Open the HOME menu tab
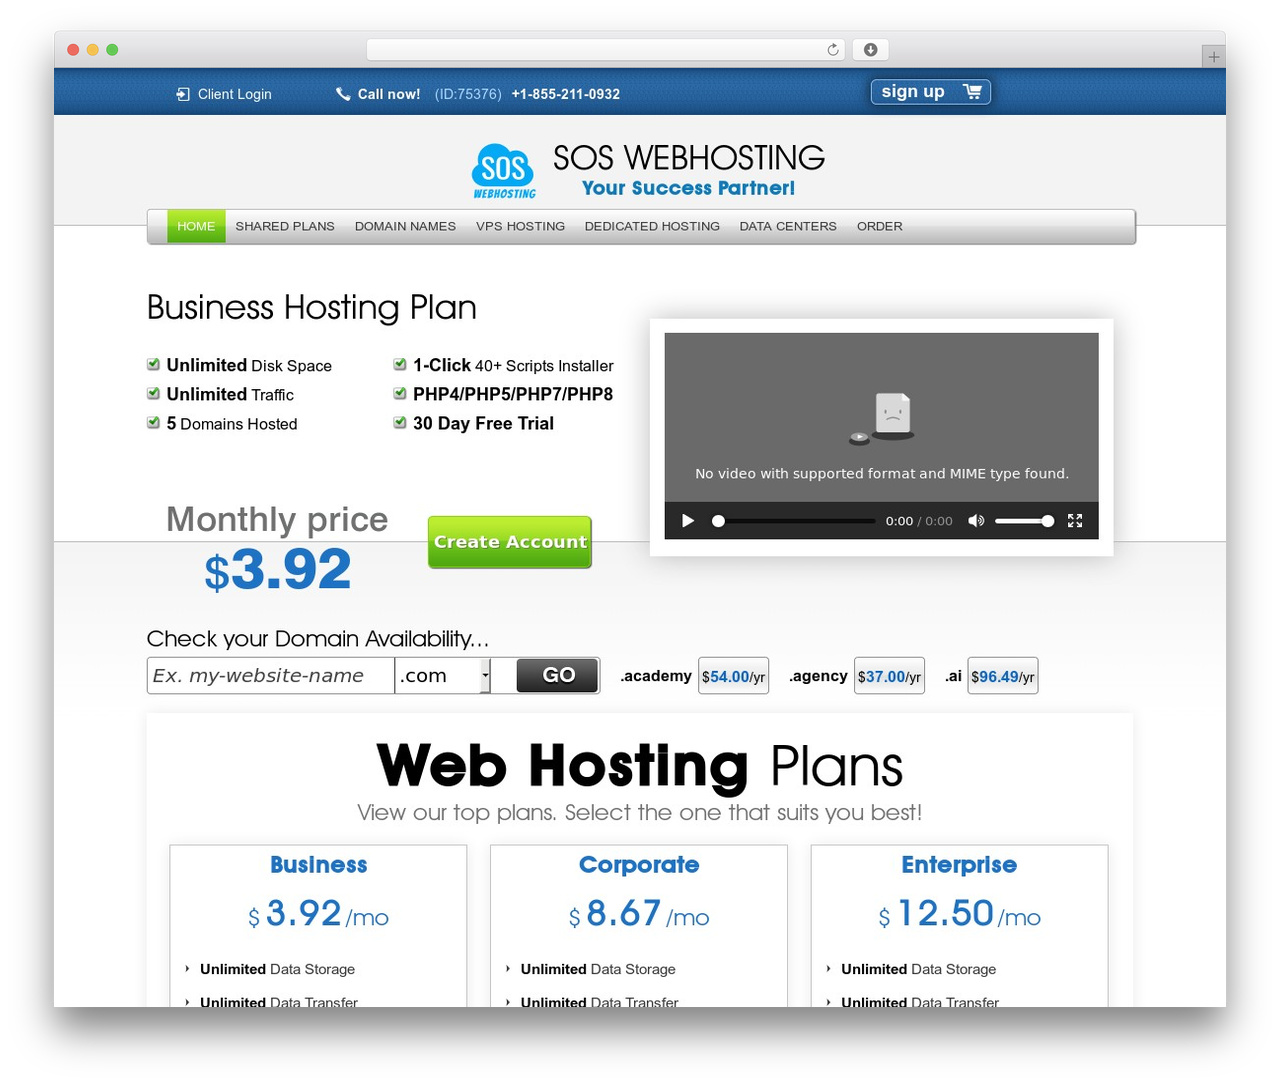1280x1084 pixels. pos(196,227)
